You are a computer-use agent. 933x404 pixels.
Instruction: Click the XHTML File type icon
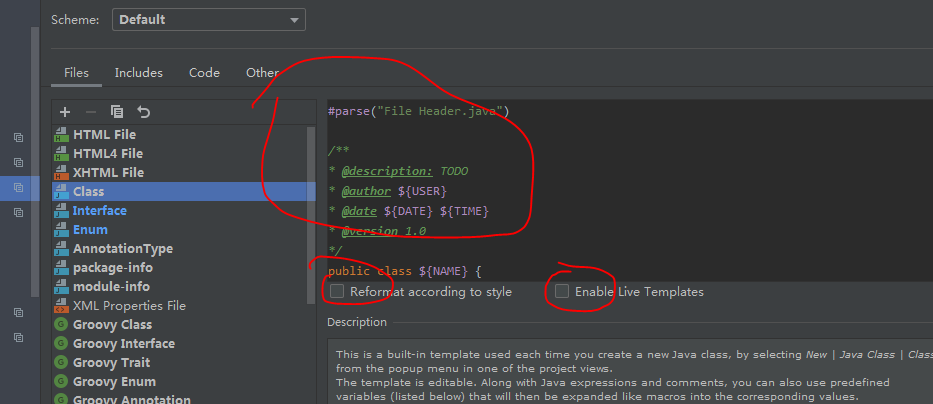61,173
